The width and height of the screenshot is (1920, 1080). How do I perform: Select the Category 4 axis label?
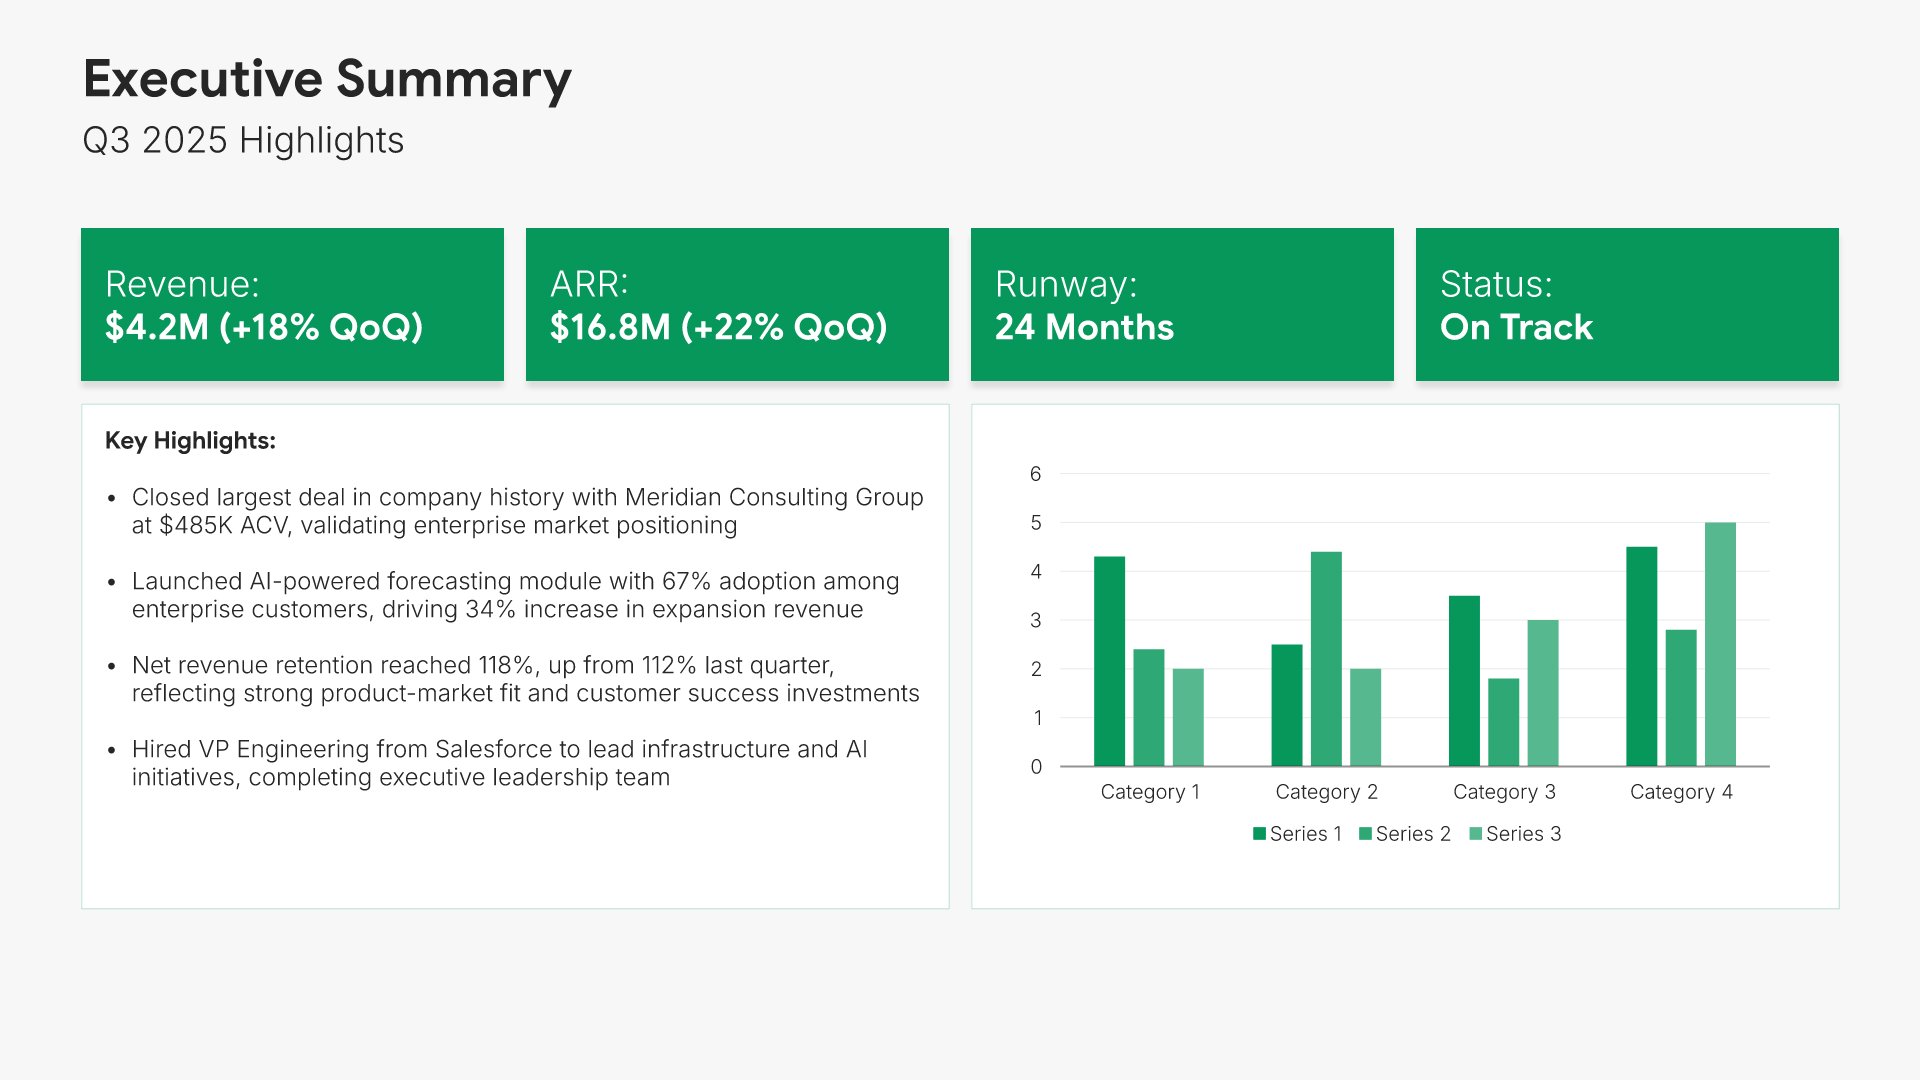pos(1681,792)
